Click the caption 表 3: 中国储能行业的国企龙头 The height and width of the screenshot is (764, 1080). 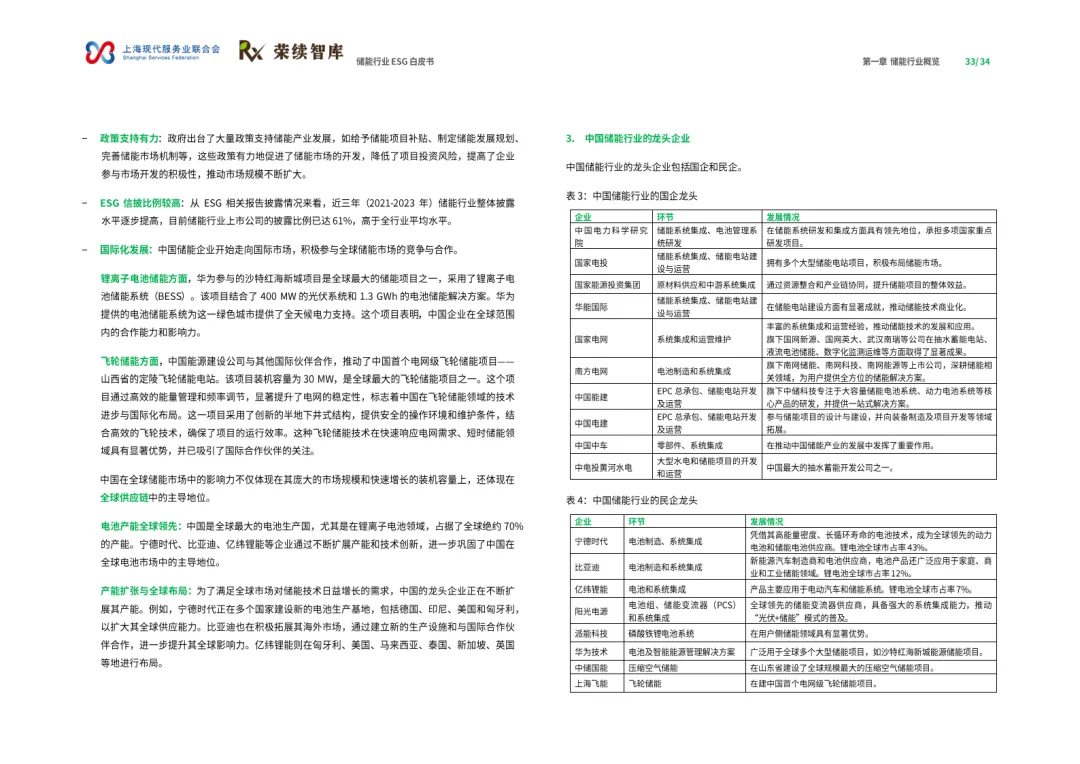pos(632,196)
